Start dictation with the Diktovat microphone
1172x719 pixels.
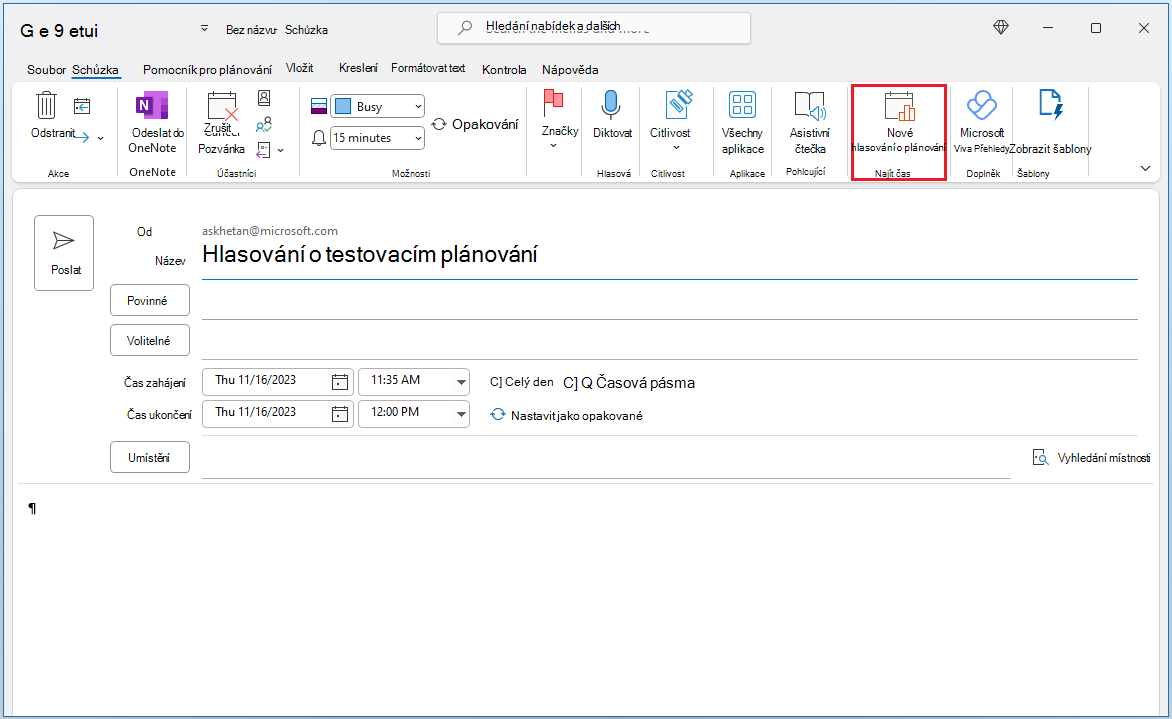tap(612, 114)
